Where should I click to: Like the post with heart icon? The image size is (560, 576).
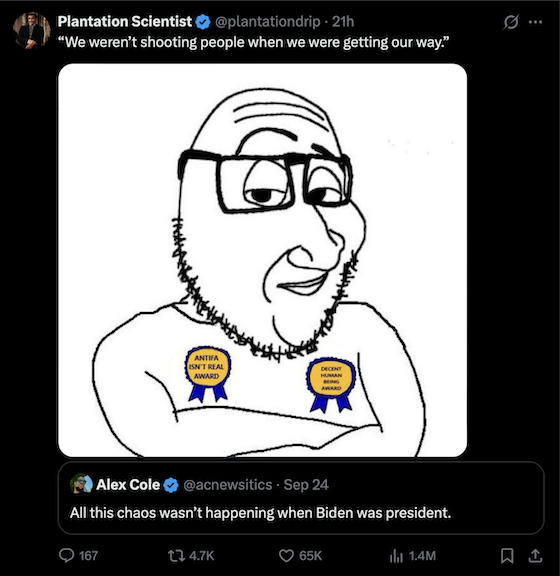click(286, 556)
